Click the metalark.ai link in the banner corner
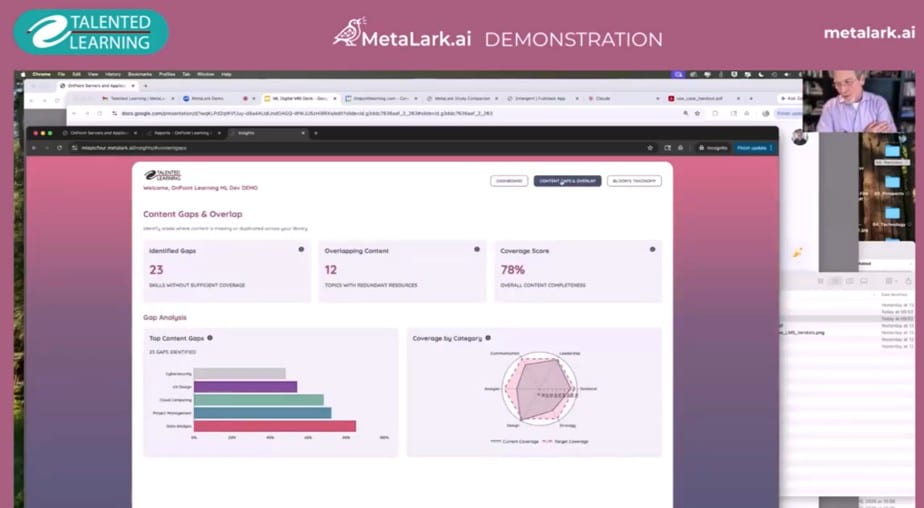The image size is (924, 508). point(869,33)
